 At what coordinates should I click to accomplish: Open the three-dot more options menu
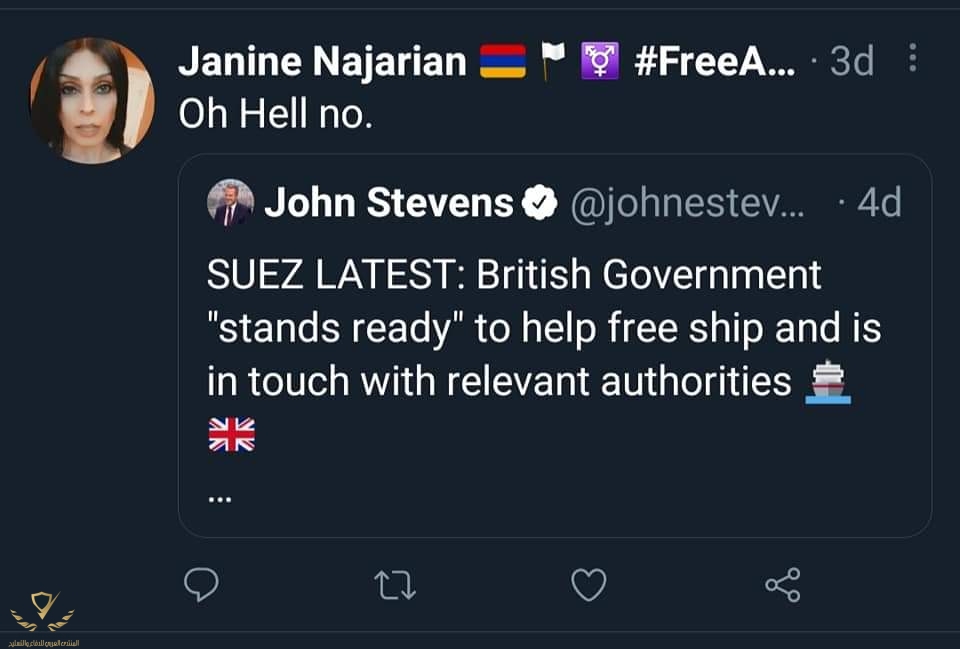(x=912, y=59)
